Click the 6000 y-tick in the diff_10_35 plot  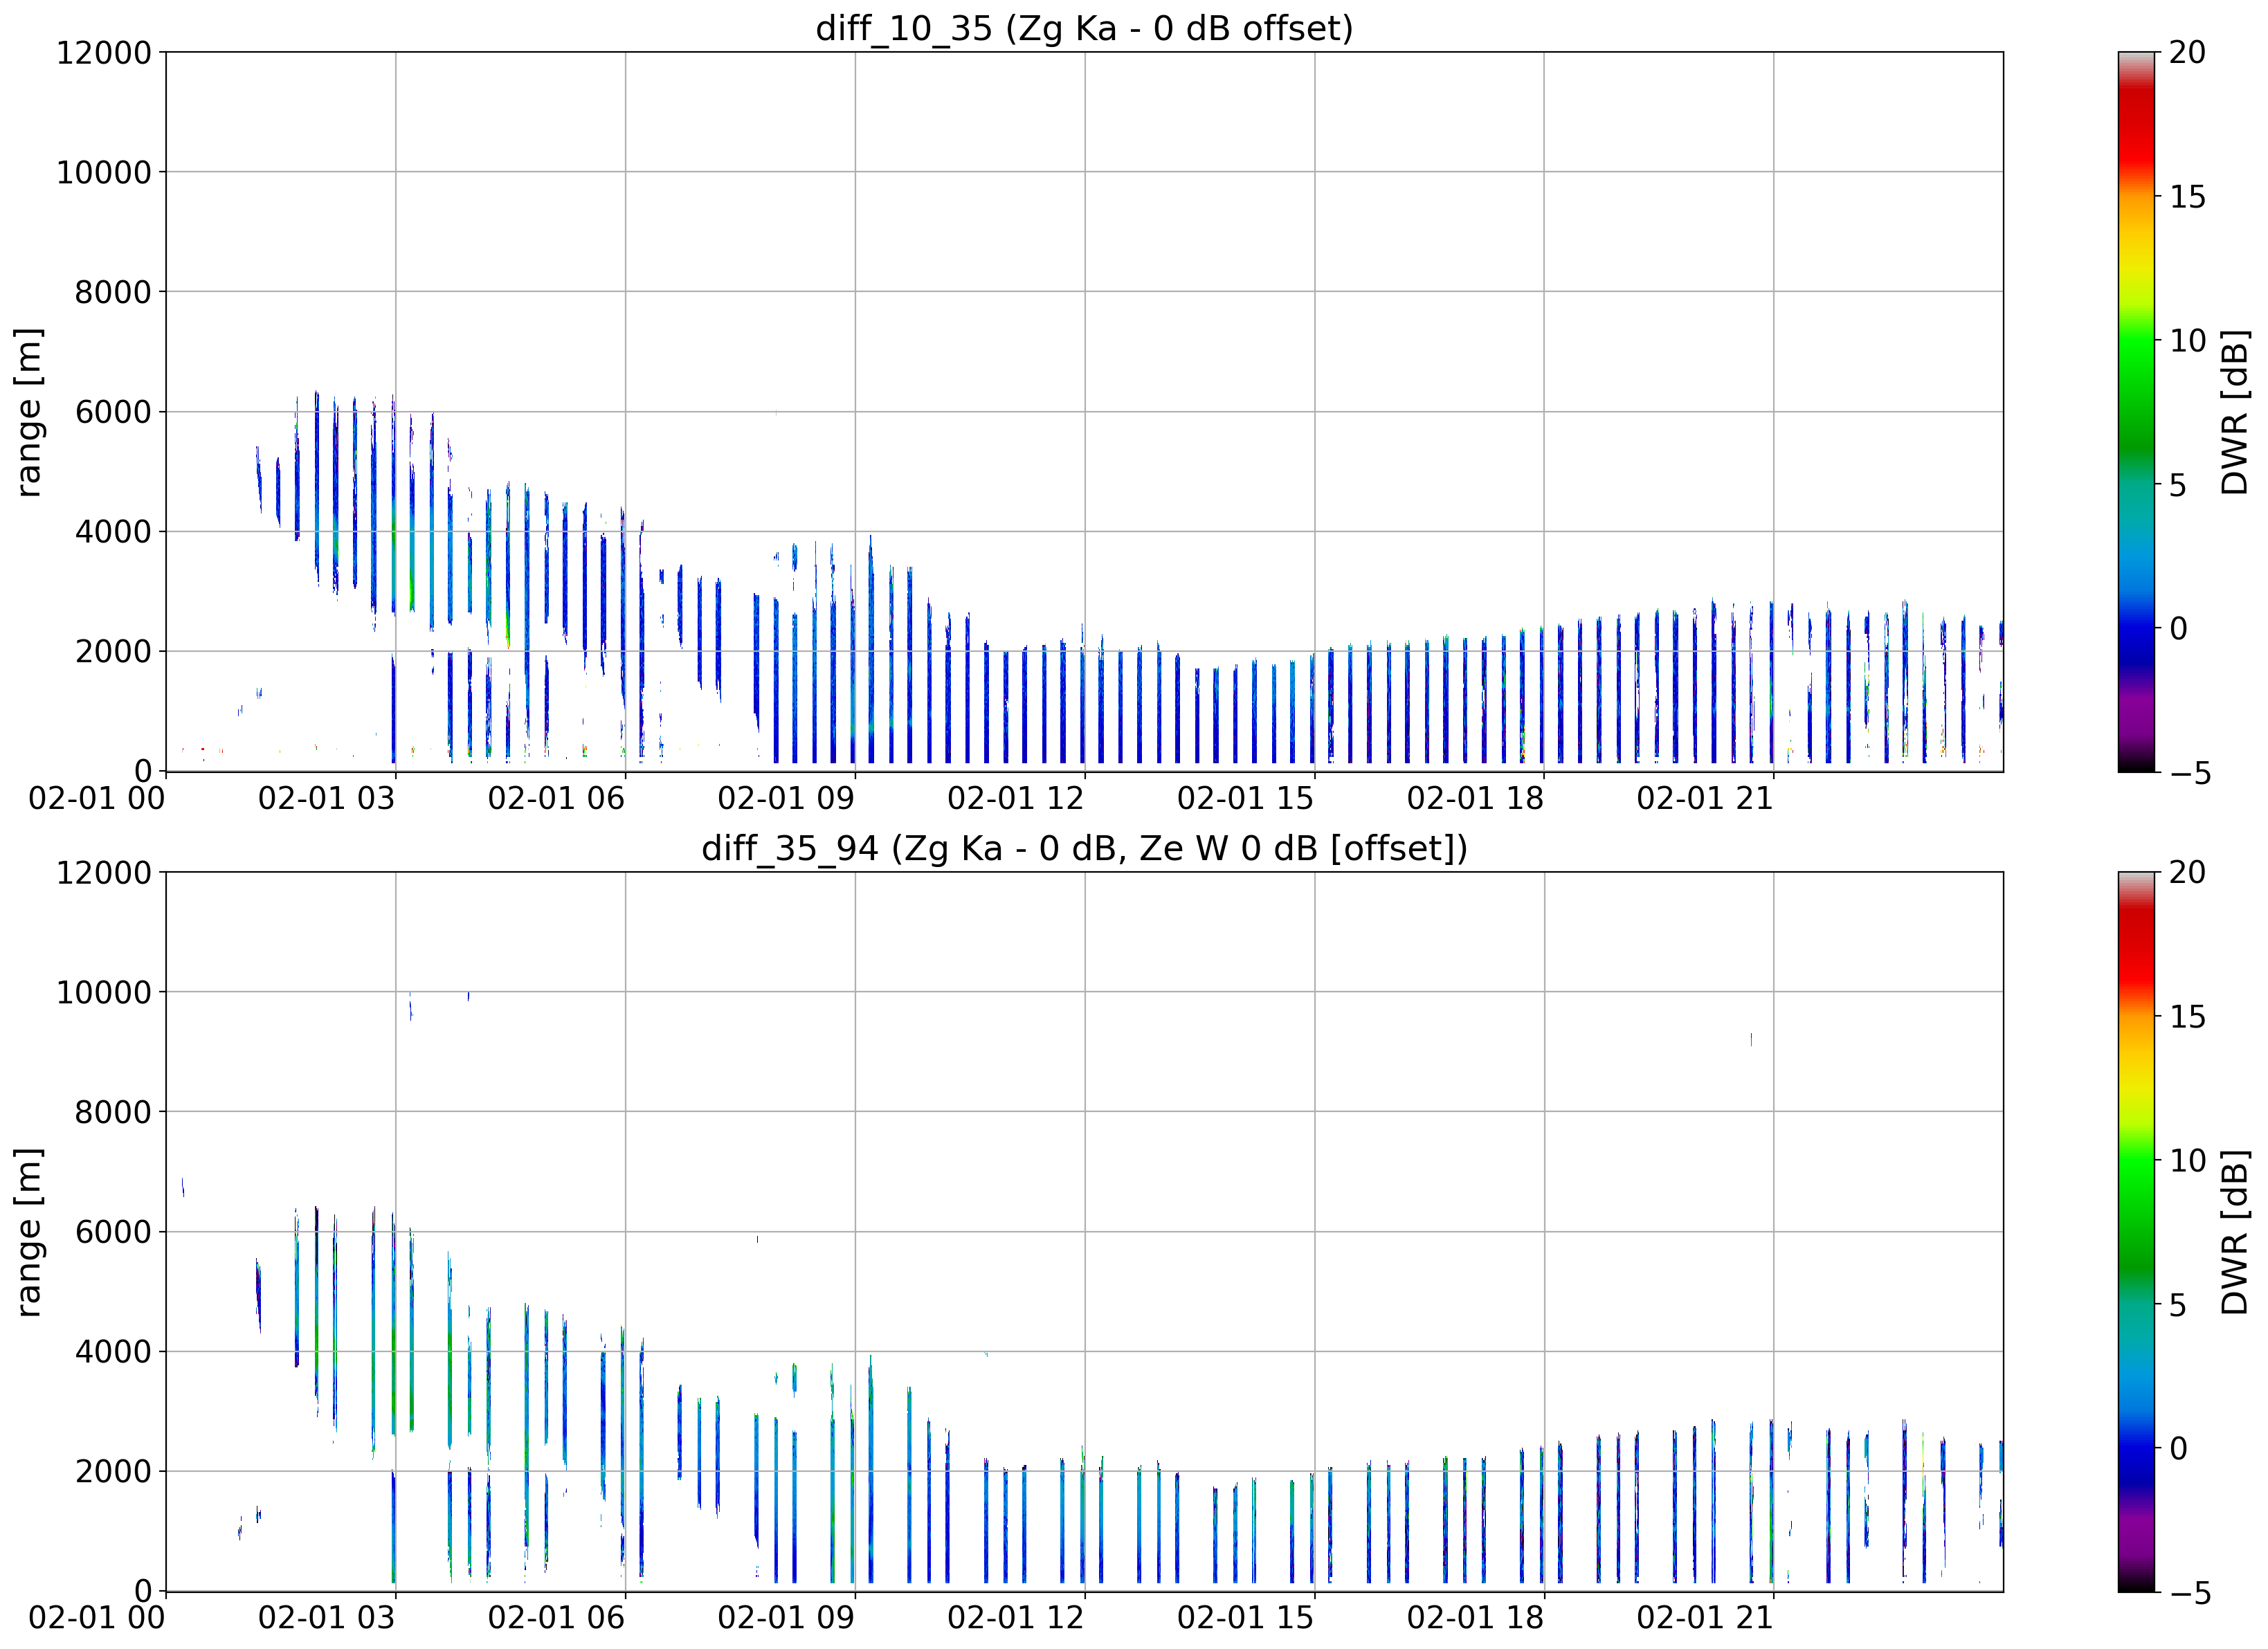[113, 412]
